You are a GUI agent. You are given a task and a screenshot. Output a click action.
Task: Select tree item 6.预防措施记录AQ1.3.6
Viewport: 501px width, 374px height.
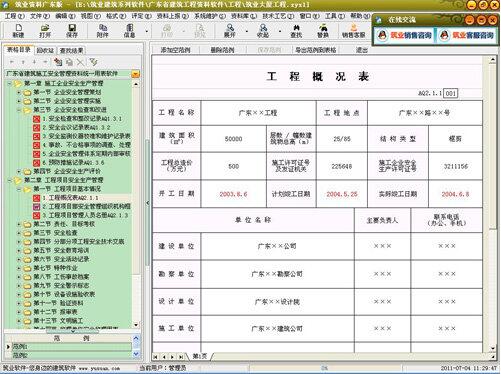point(73,163)
